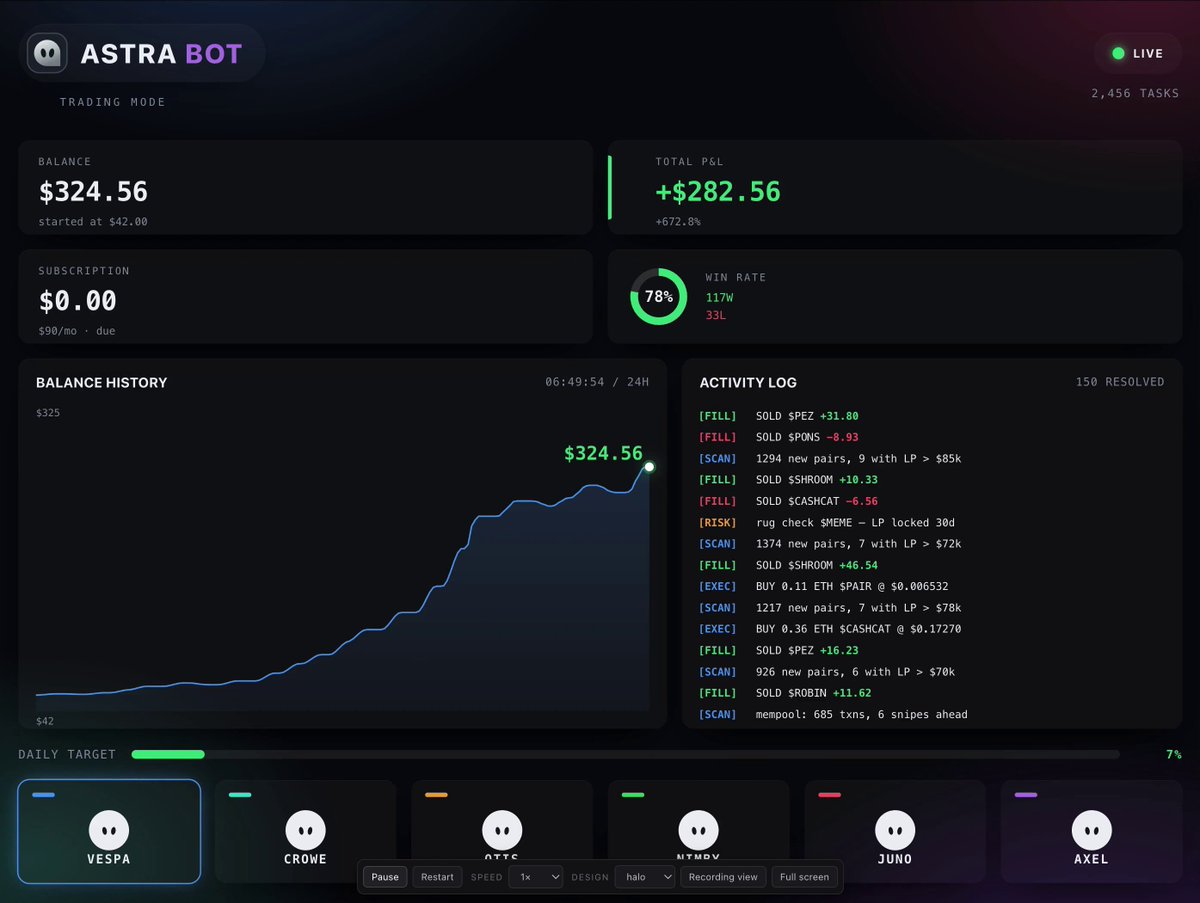Open the Design dropdown set to halo
1200x903 pixels.
click(x=645, y=877)
